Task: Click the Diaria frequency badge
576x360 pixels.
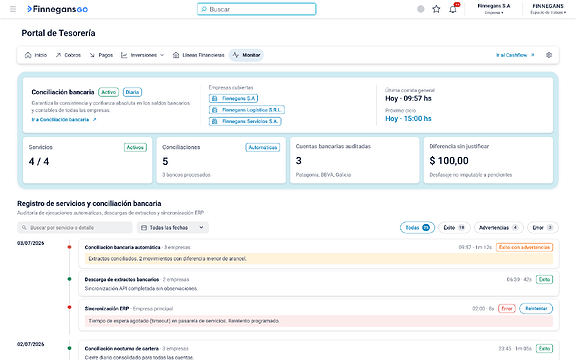Action: click(x=132, y=92)
